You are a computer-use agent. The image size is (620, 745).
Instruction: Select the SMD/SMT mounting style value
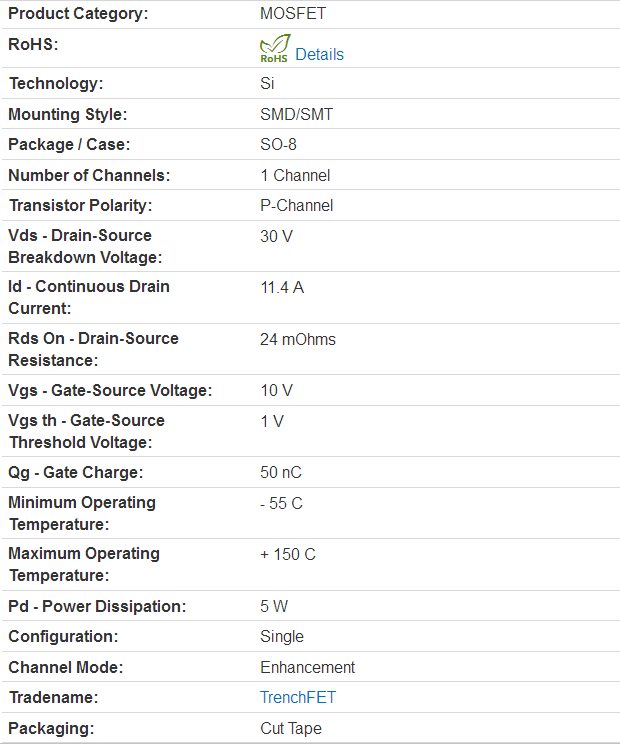click(x=296, y=115)
